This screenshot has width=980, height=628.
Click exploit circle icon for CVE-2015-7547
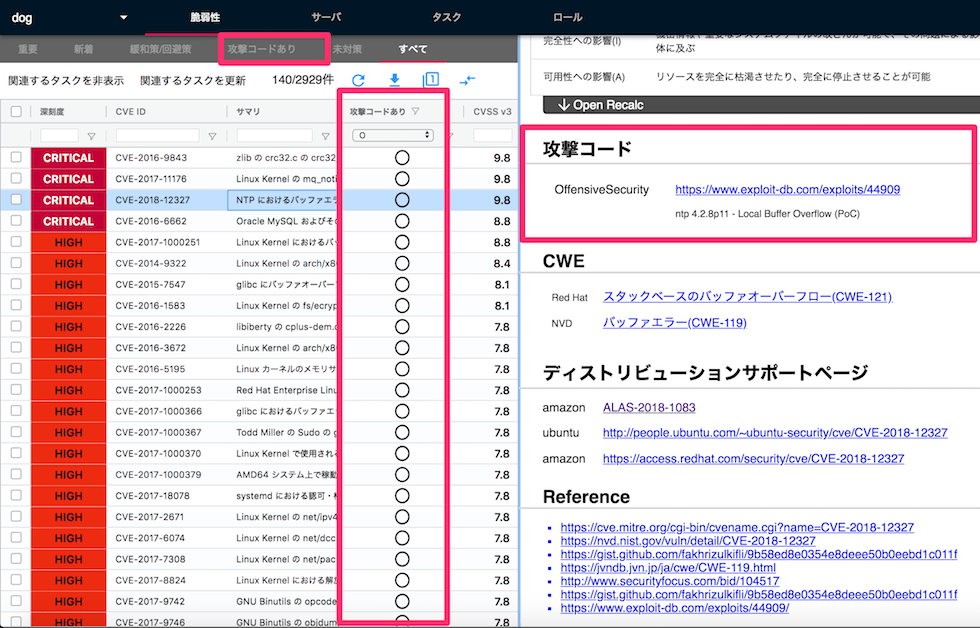click(x=402, y=284)
